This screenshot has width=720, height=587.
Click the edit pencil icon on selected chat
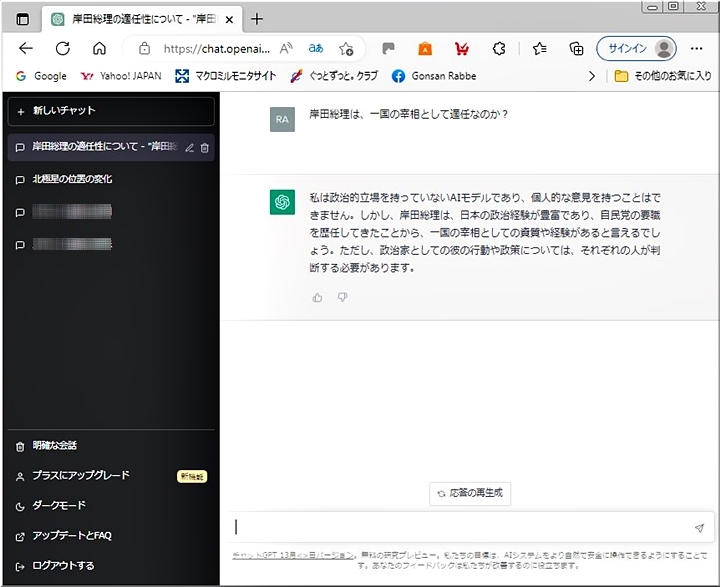[189, 148]
